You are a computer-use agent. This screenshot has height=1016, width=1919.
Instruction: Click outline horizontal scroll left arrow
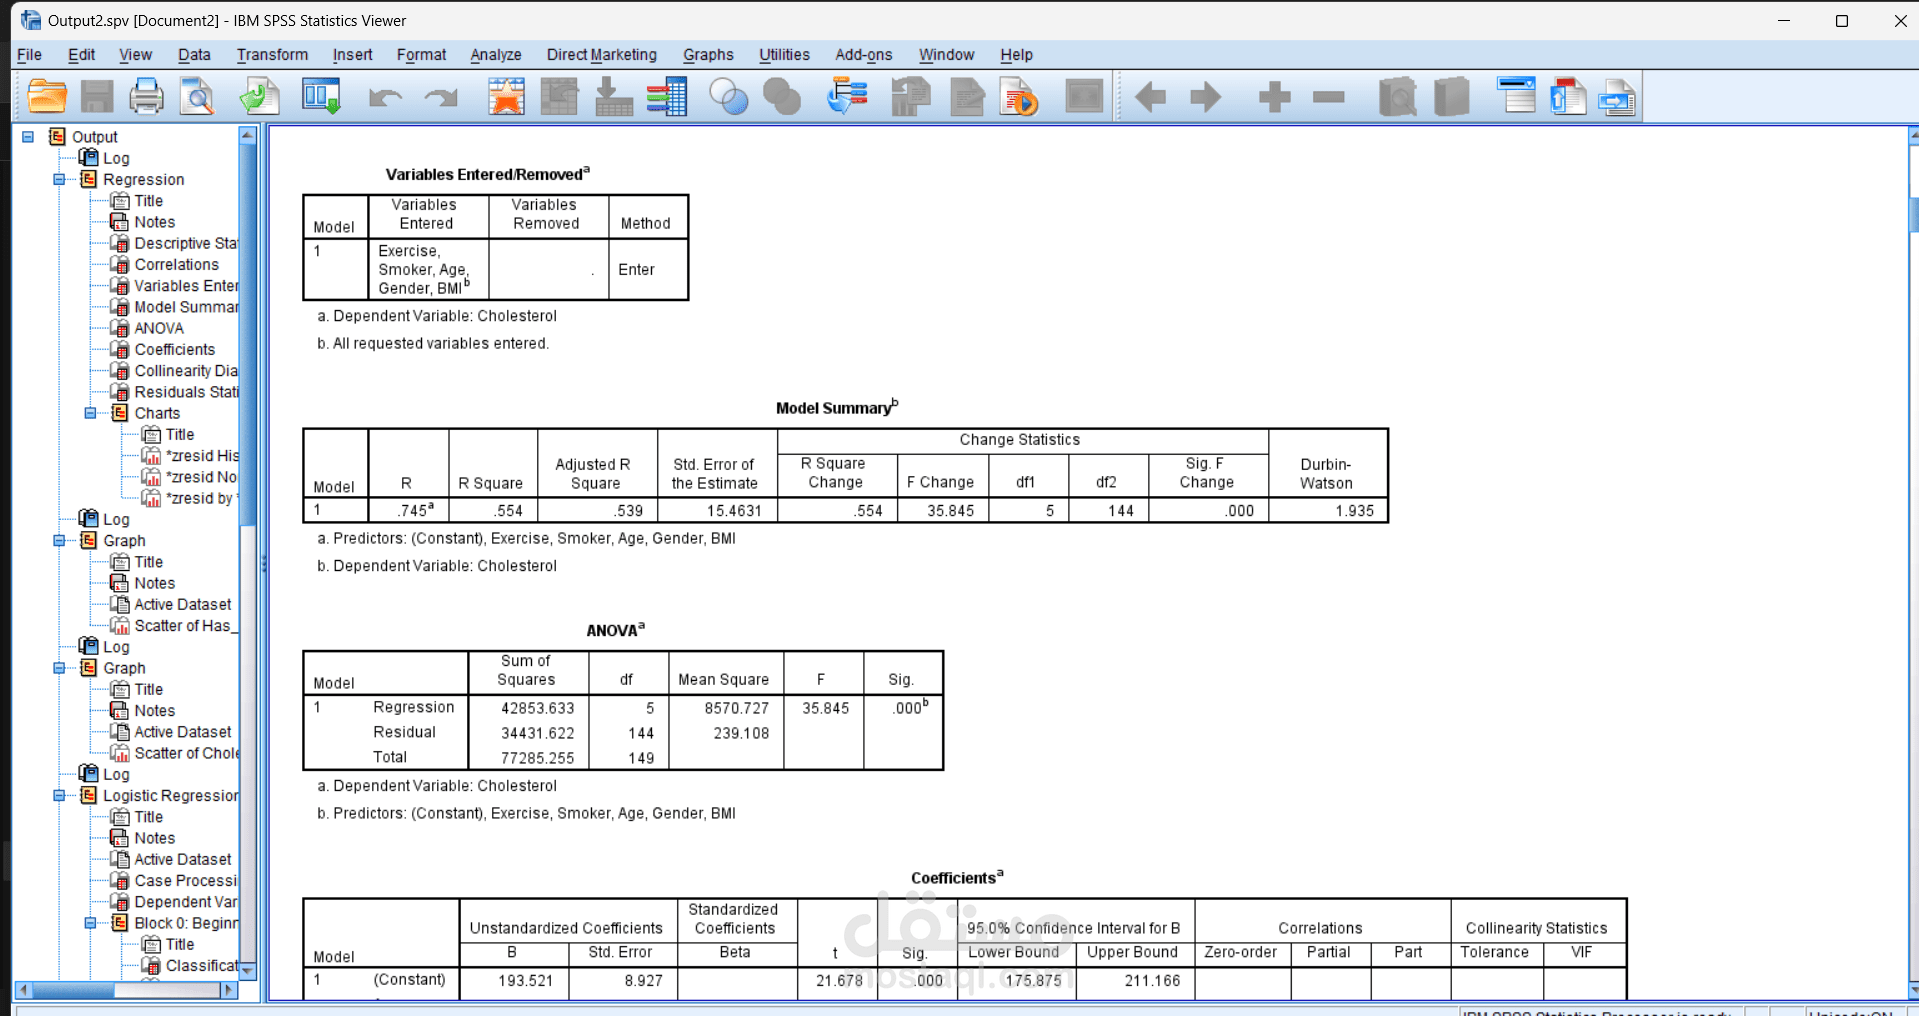(x=24, y=990)
